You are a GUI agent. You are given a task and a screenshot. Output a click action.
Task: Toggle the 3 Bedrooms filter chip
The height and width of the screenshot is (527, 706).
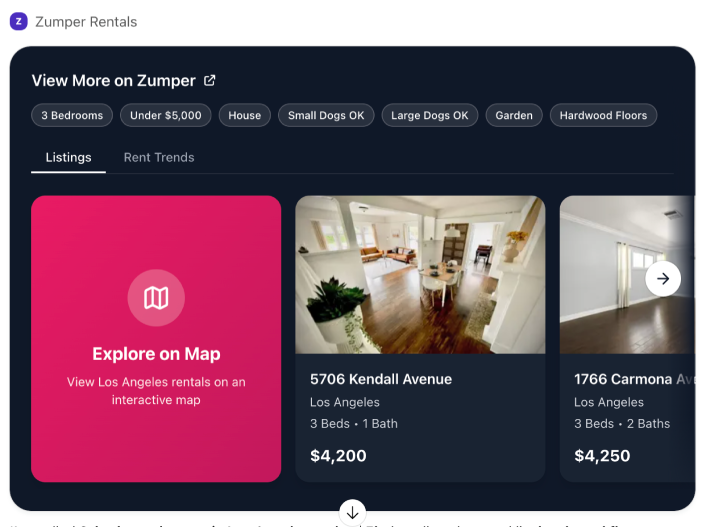click(72, 116)
